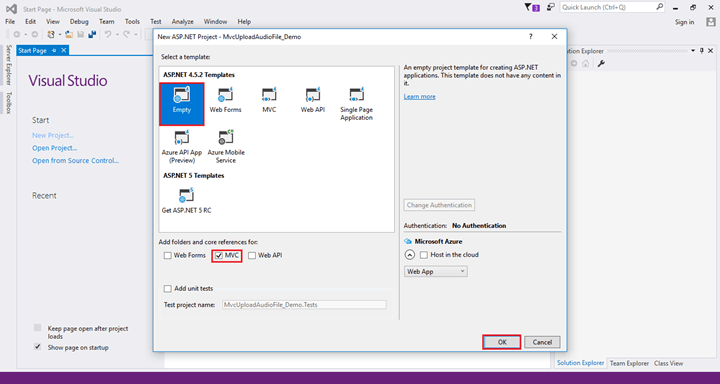Open the Toolbox side tab
Viewport: 720px width, 384px height.
(x=9, y=102)
